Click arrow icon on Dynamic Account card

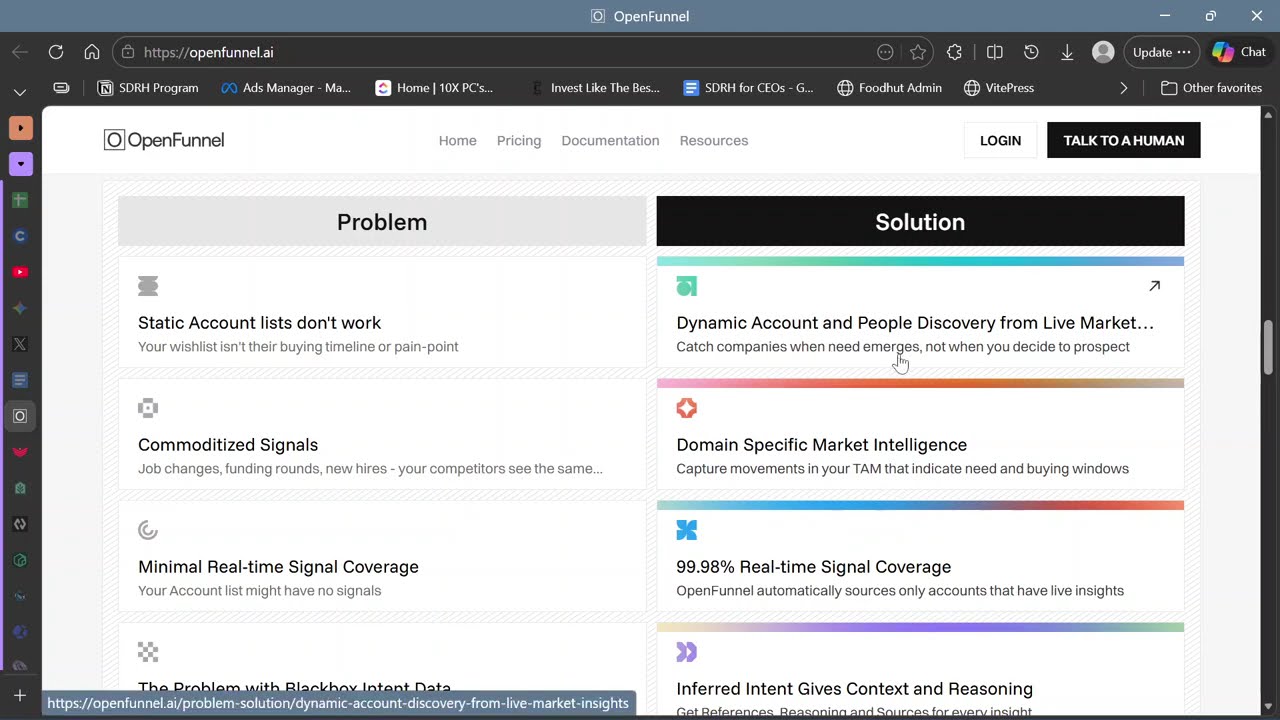tap(1154, 286)
